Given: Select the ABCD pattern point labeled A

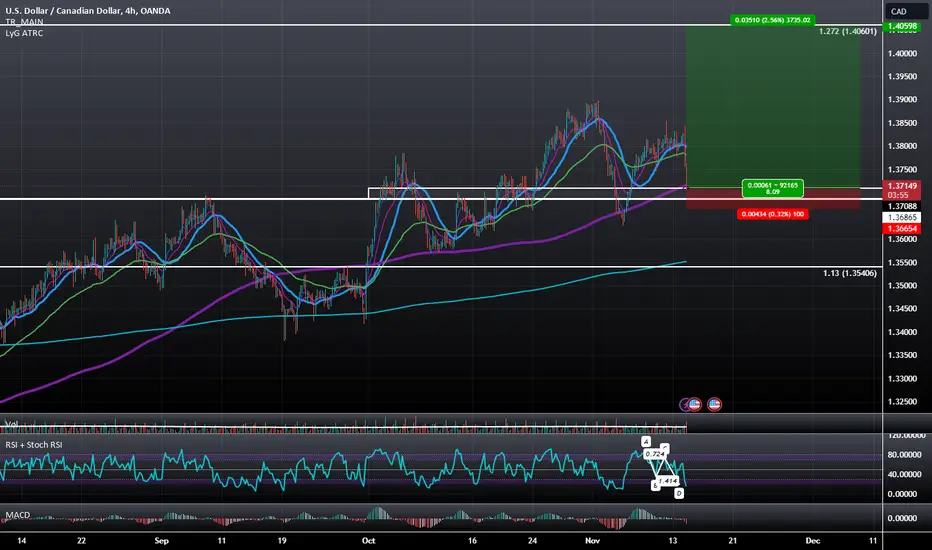Looking at the screenshot, I should click(646, 441).
